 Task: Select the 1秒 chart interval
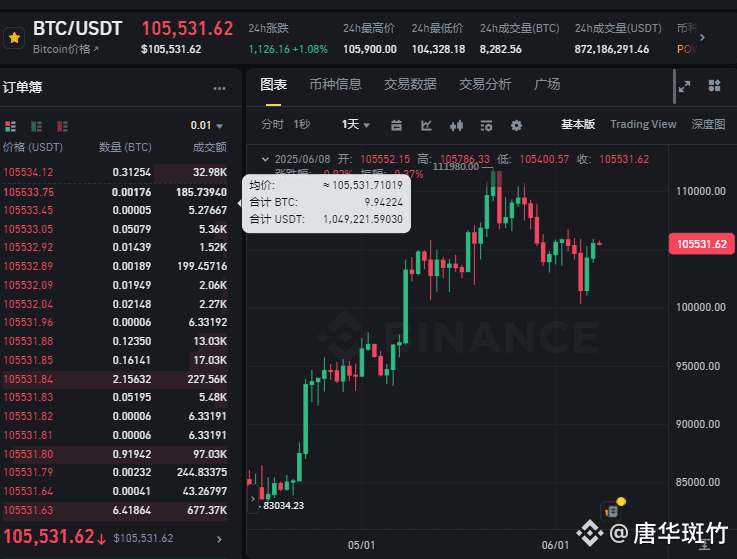pos(302,125)
